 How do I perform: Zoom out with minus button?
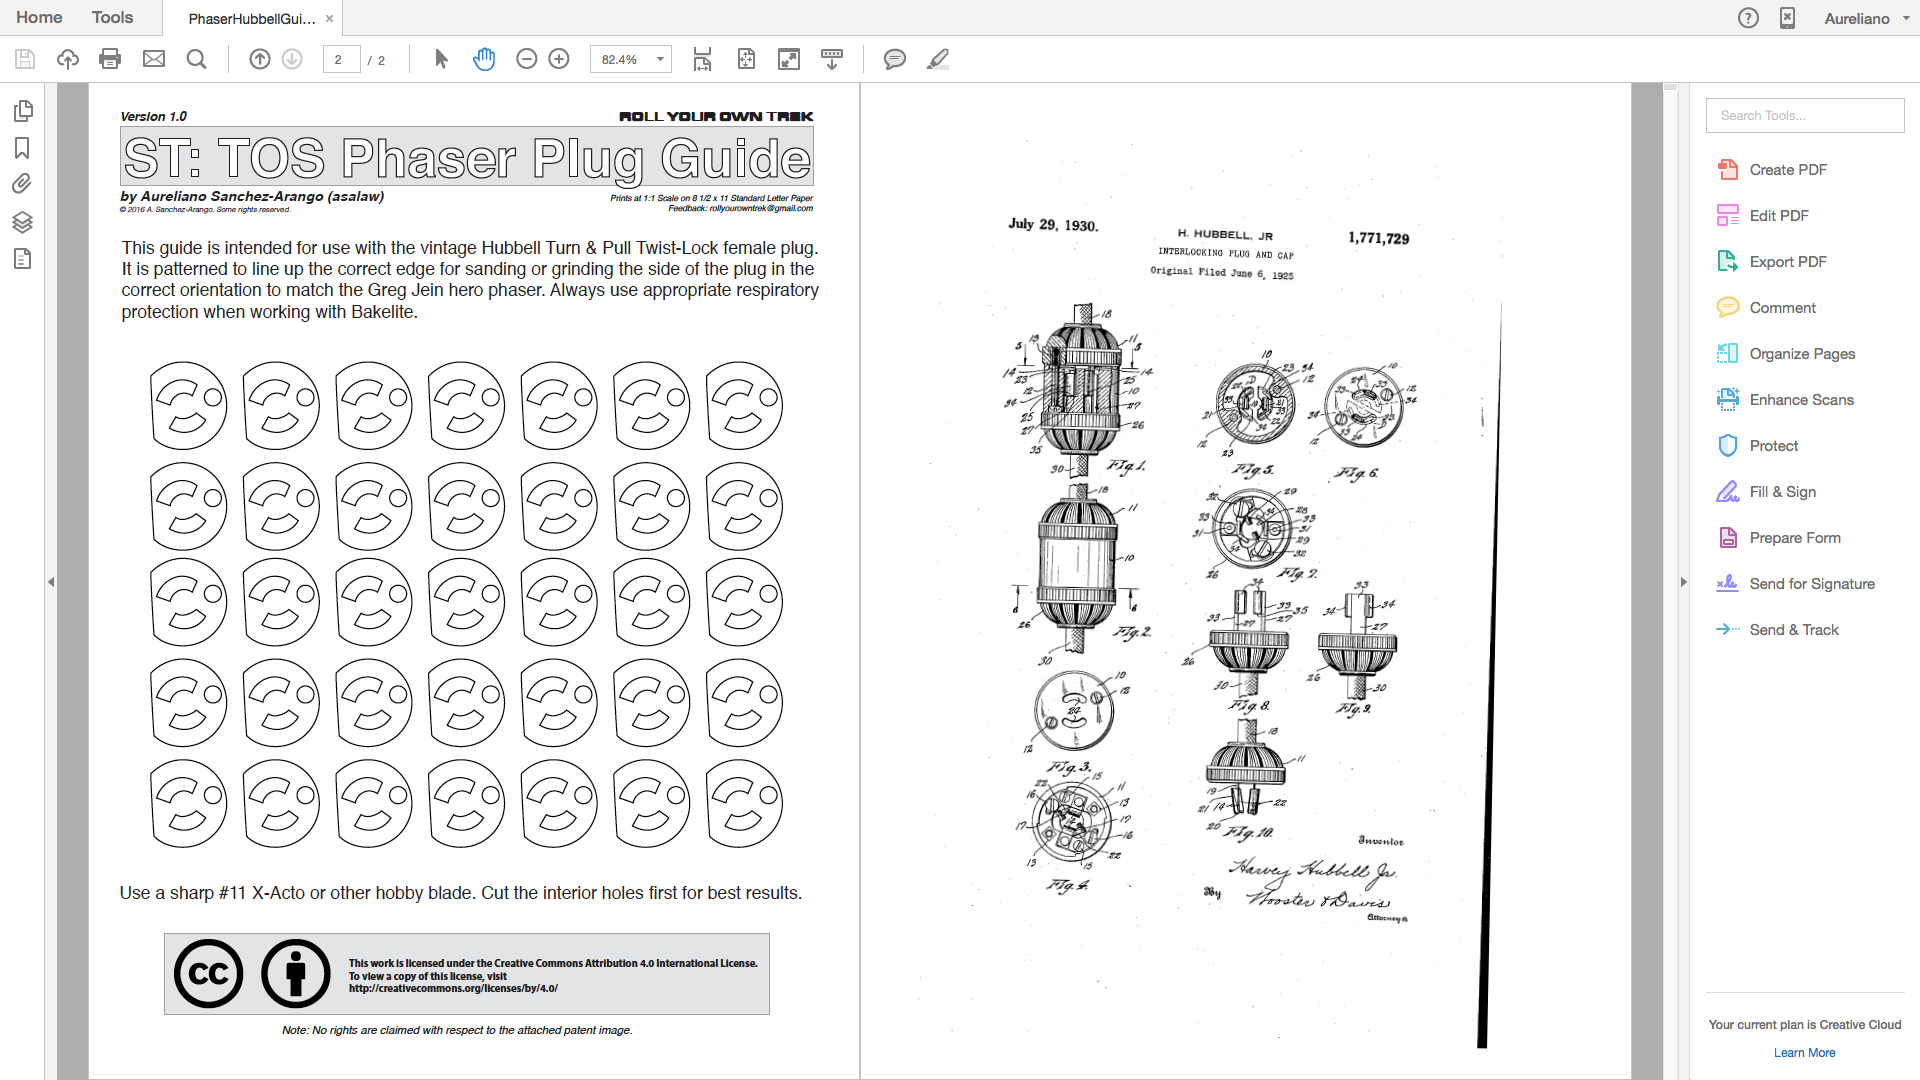pos(527,60)
